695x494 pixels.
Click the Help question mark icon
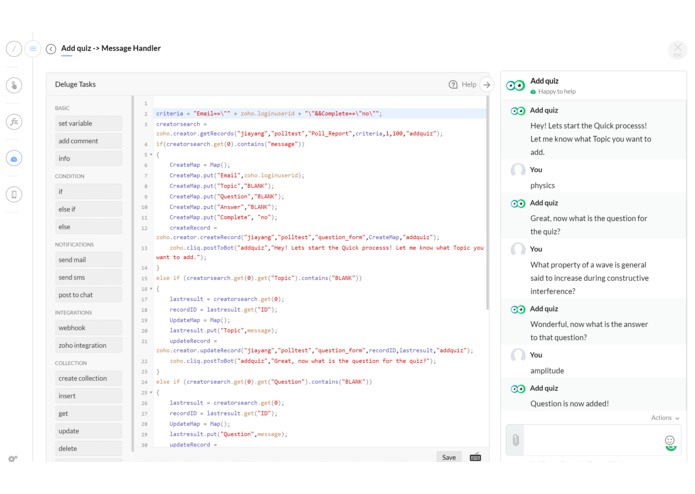453,84
